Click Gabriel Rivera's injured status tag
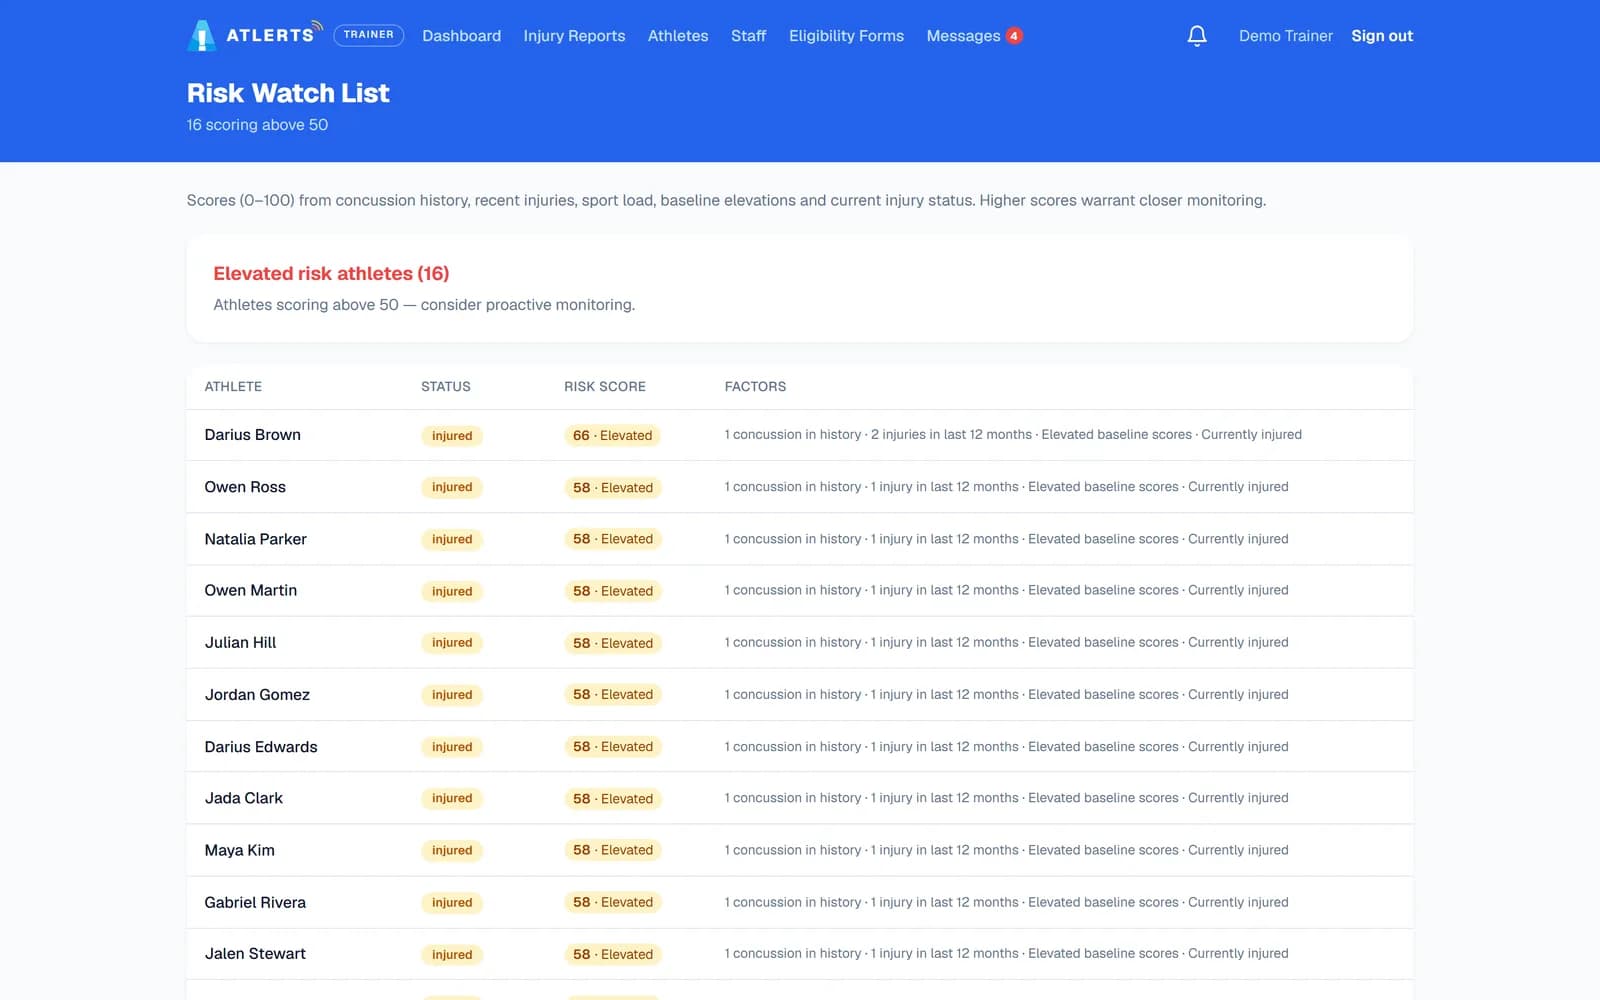The height and width of the screenshot is (1000, 1600). coord(452,902)
